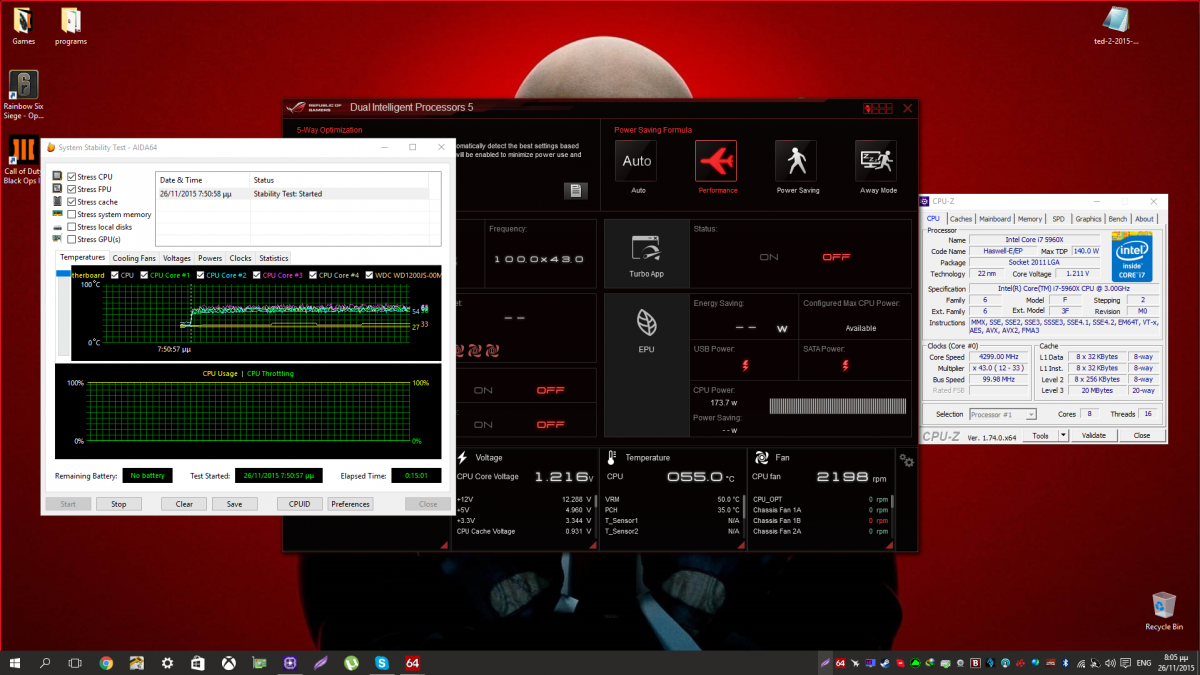Viewport: 1200px width, 675px height.
Task: Switch to the Voltages tab in AIDA64
Action: tap(177, 258)
